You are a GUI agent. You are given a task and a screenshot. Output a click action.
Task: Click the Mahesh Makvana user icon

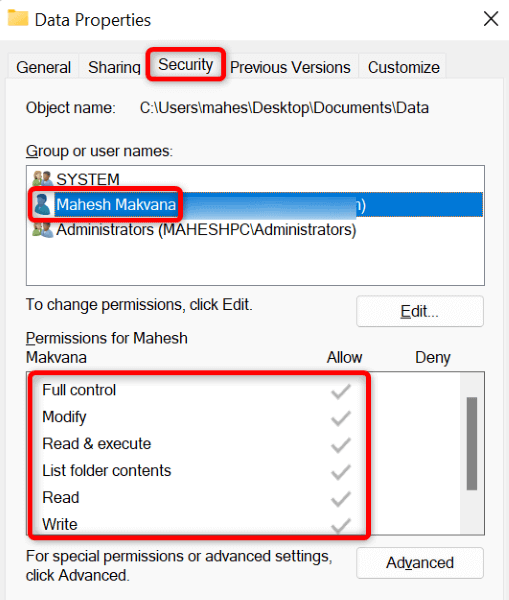pos(42,204)
